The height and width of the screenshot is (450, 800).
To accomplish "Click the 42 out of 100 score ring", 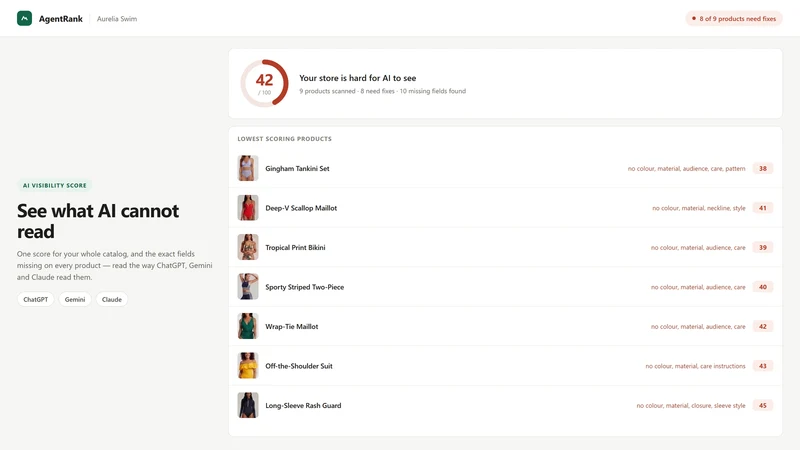I will (x=264, y=83).
